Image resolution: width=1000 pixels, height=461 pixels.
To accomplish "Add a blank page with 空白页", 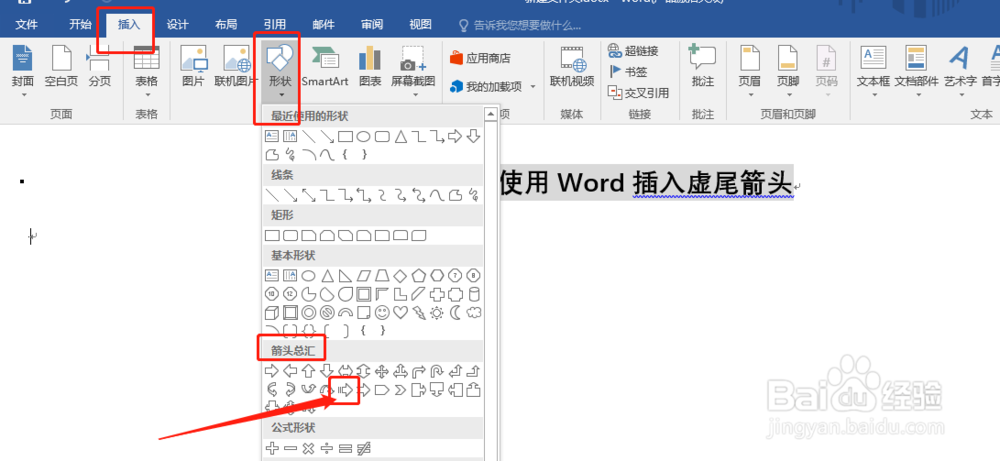I will click(61, 67).
